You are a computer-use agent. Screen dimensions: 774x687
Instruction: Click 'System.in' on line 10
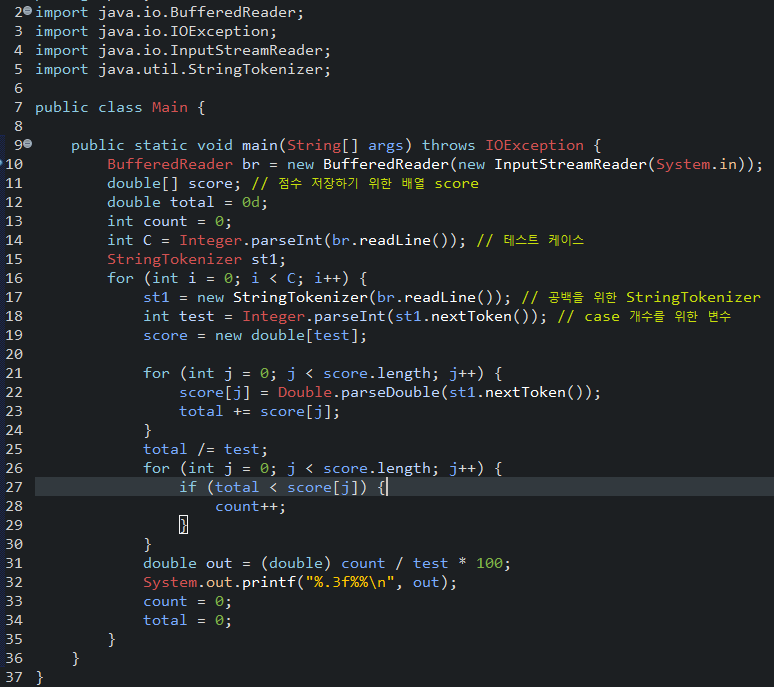tap(696, 164)
